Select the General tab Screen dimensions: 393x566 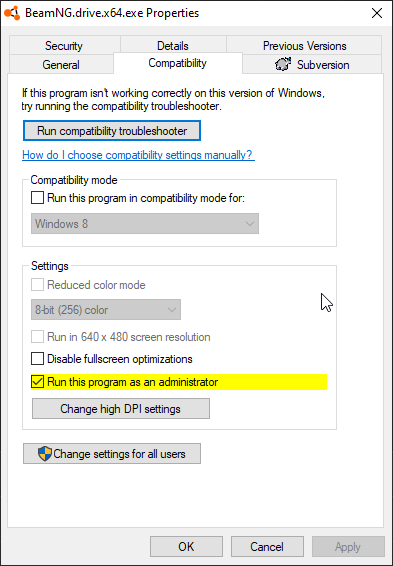point(61,65)
